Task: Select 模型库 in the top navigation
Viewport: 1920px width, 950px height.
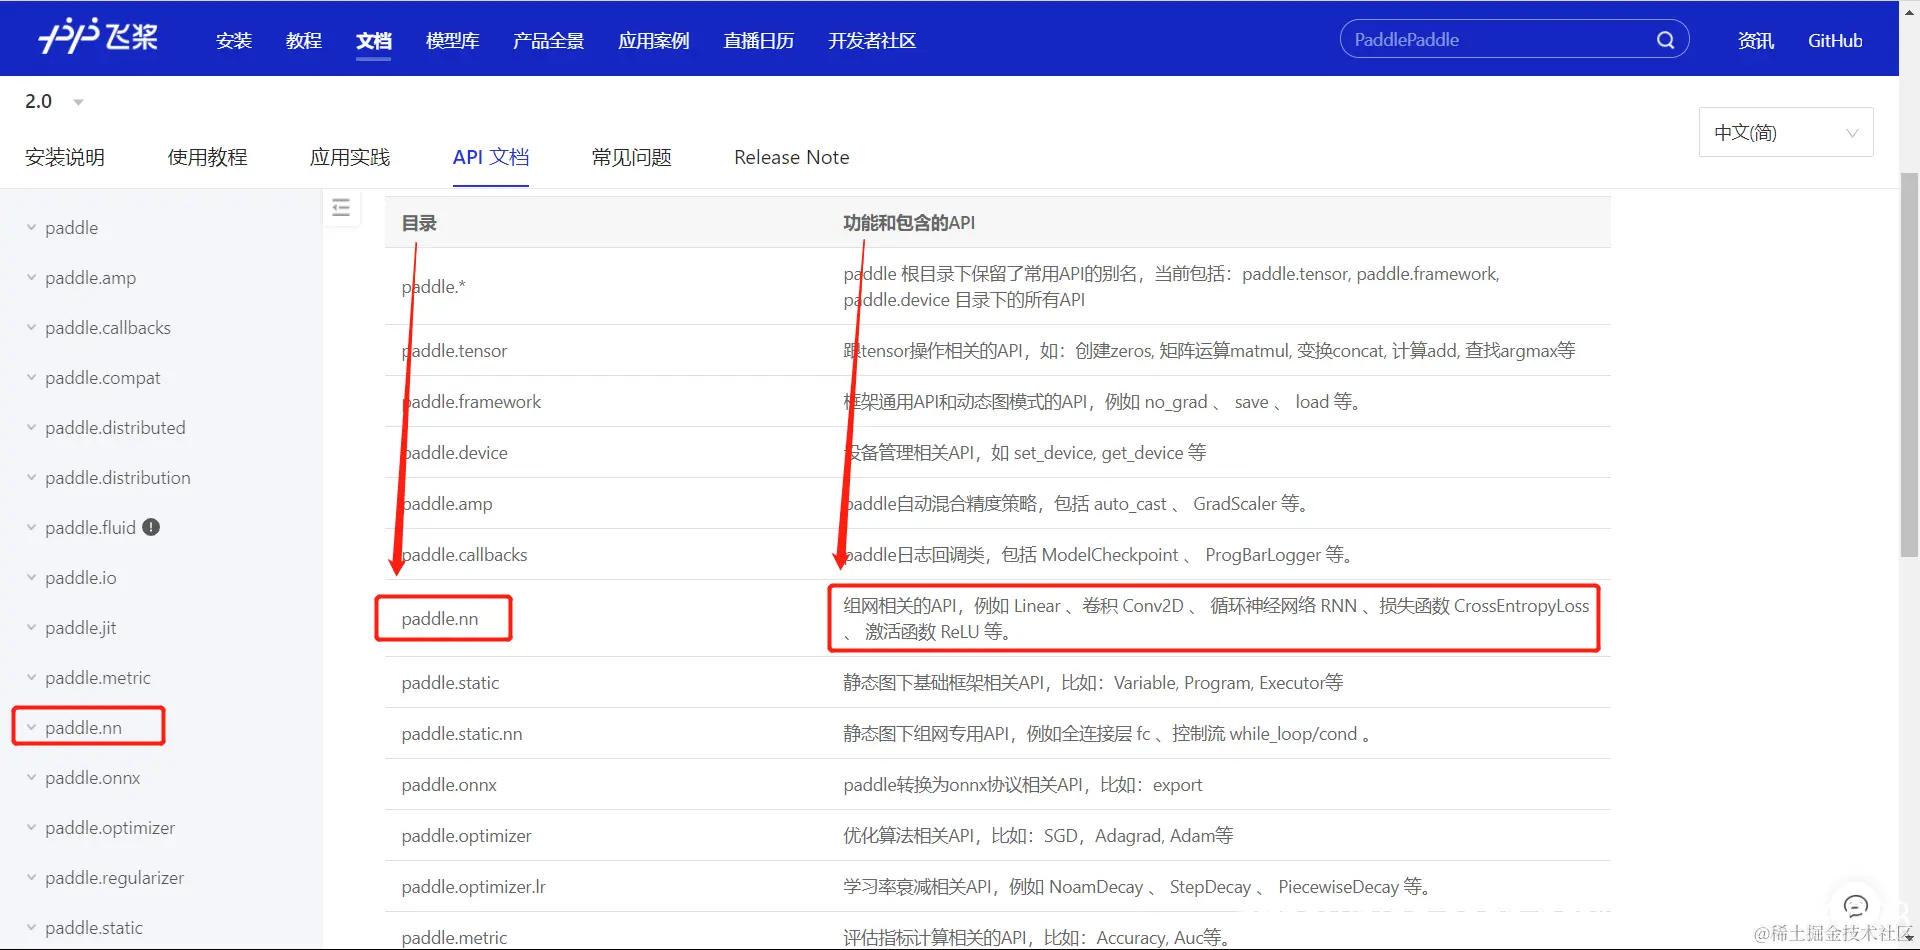Action: [452, 41]
